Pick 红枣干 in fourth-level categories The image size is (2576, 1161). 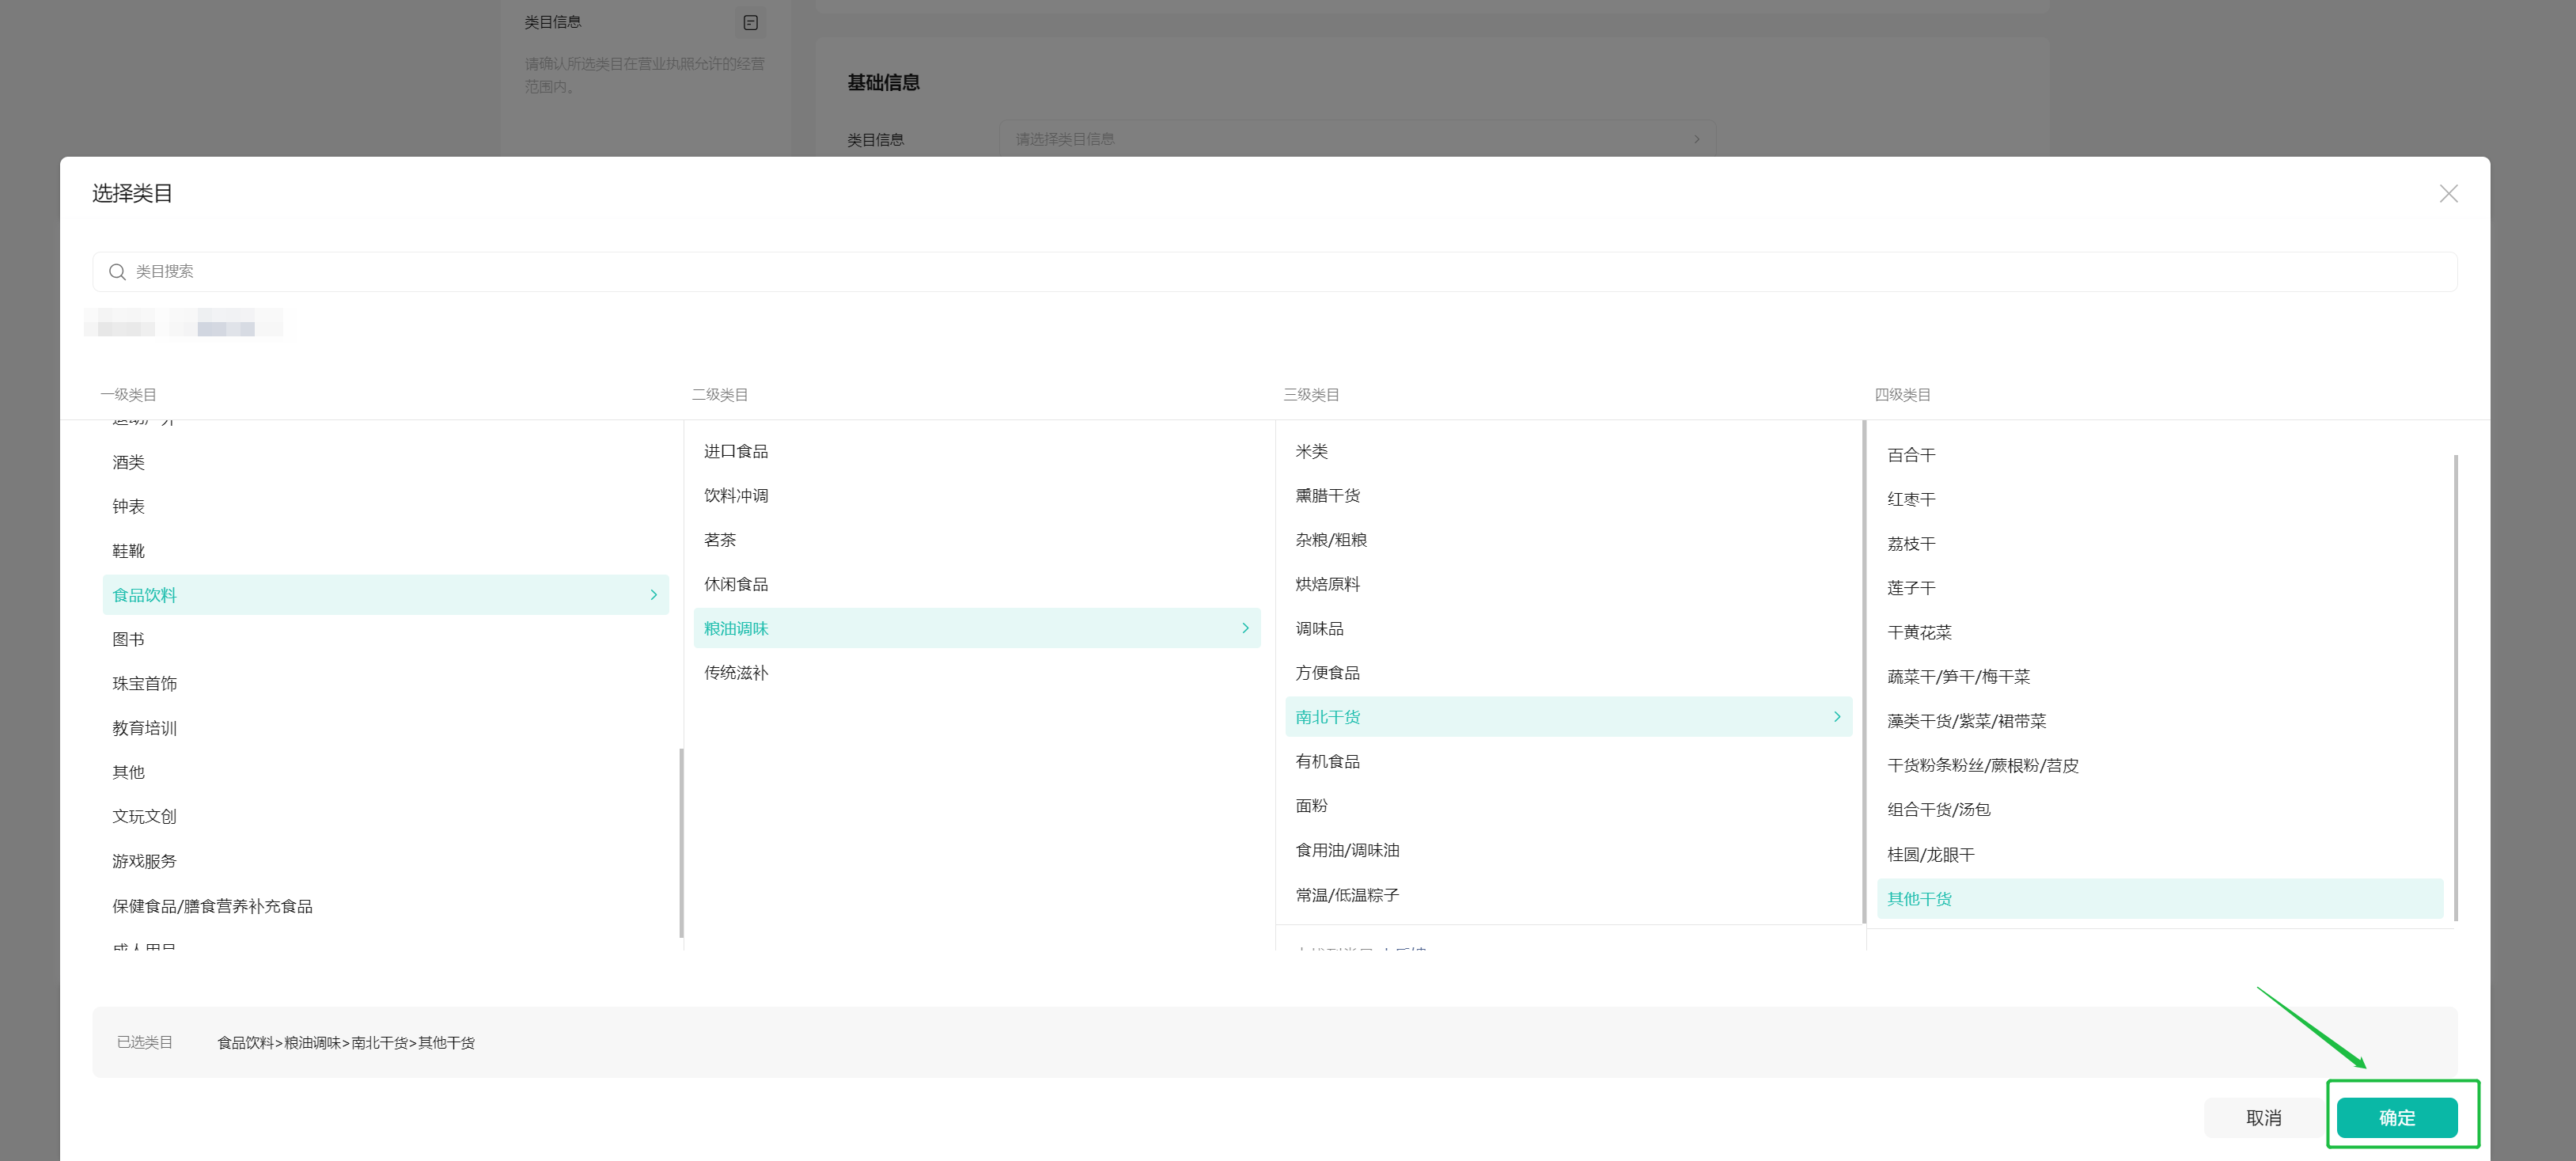point(1911,499)
